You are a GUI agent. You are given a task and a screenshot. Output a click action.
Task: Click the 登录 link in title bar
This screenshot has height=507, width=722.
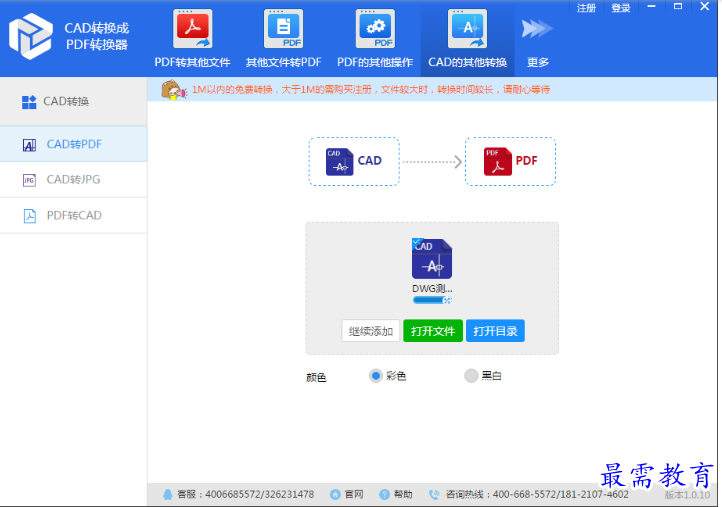[621, 8]
